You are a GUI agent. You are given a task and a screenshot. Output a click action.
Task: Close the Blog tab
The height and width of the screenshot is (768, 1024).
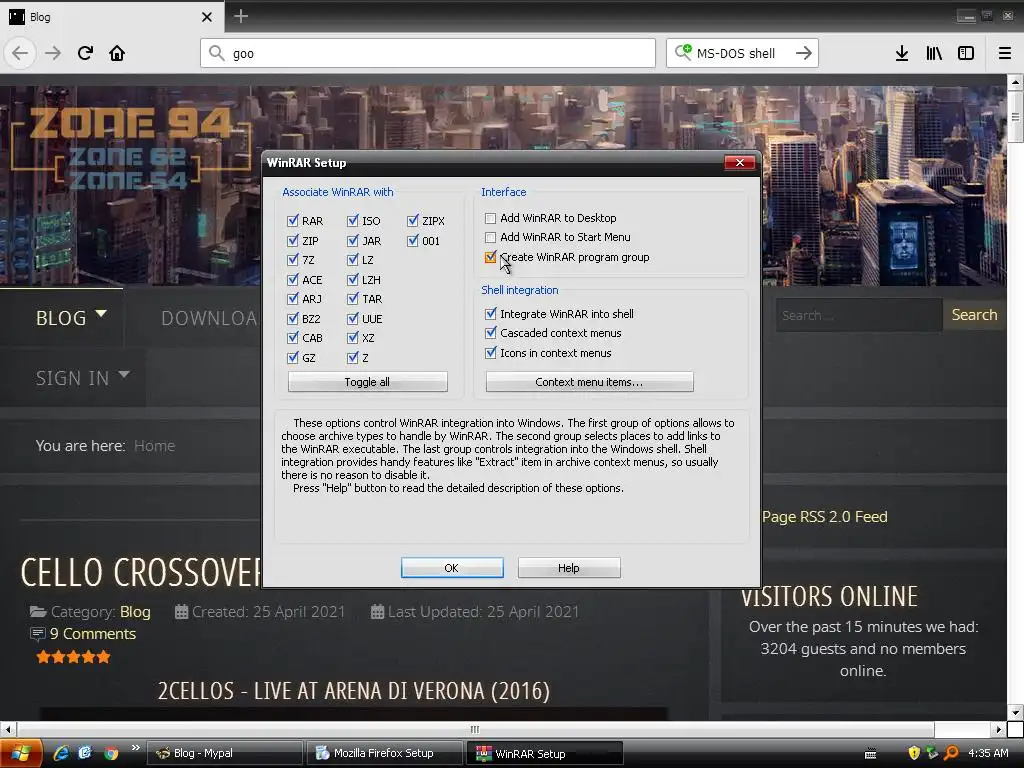tap(207, 17)
